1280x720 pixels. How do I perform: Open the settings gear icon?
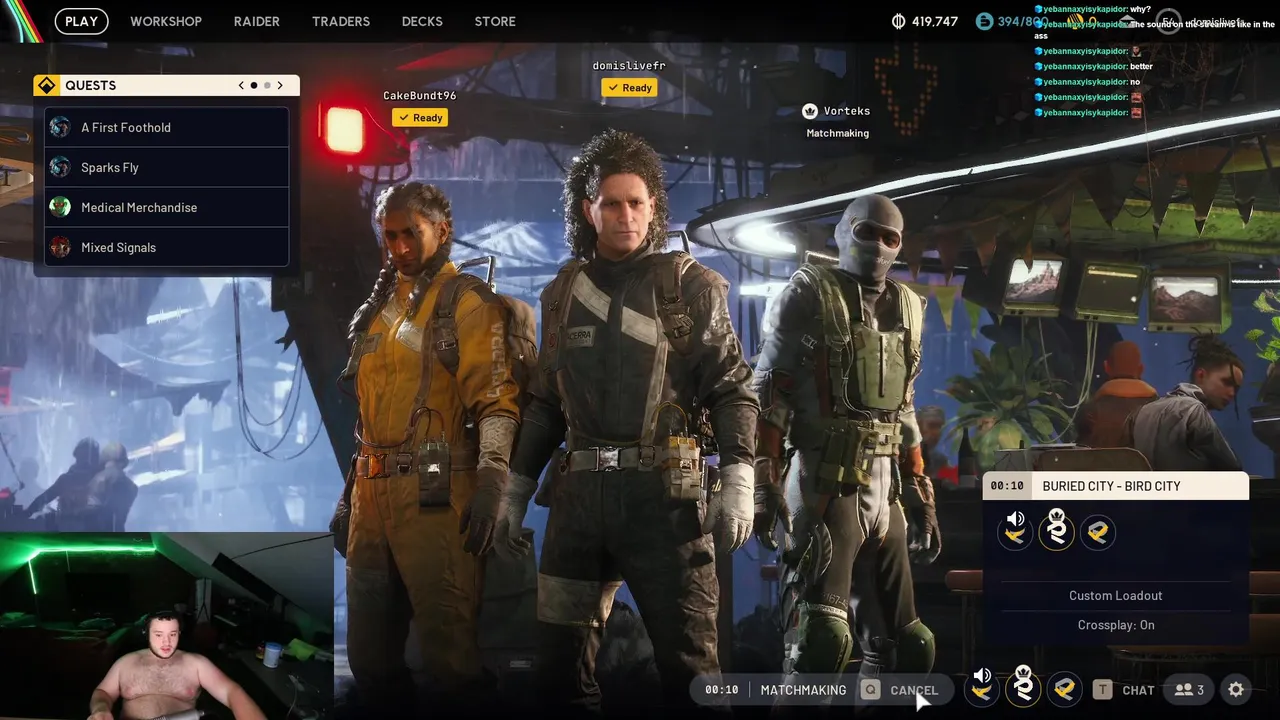tap(1236, 690)
